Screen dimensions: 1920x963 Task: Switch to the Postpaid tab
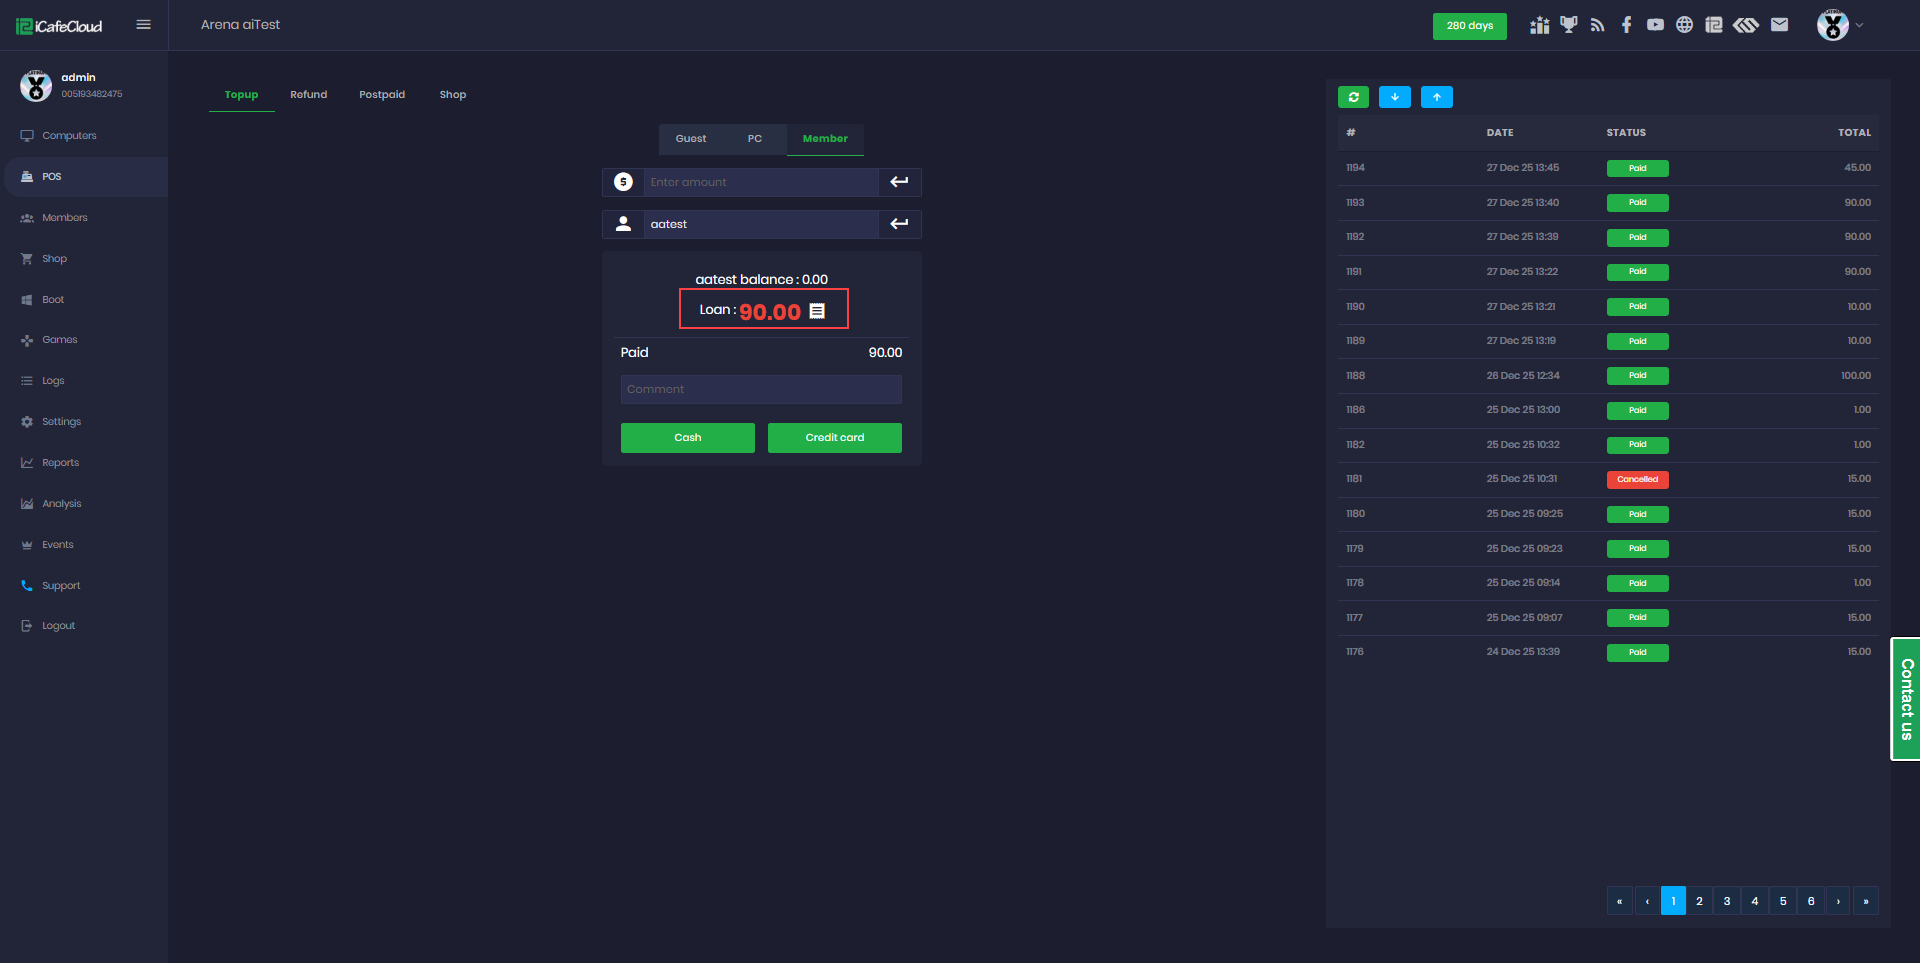pos(382,95)
